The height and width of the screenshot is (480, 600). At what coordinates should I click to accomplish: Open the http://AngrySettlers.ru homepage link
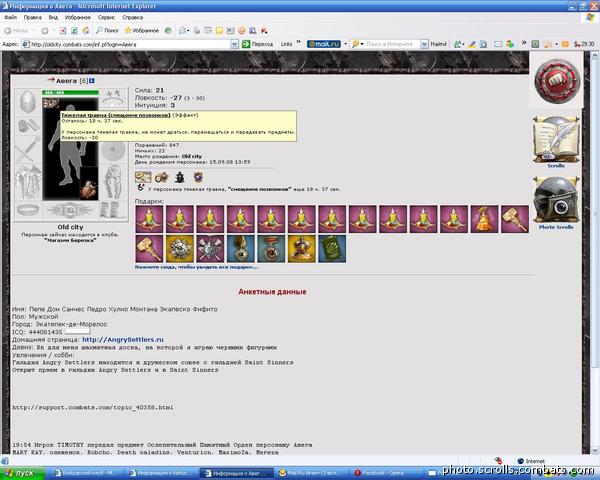(x=123, y=340)
